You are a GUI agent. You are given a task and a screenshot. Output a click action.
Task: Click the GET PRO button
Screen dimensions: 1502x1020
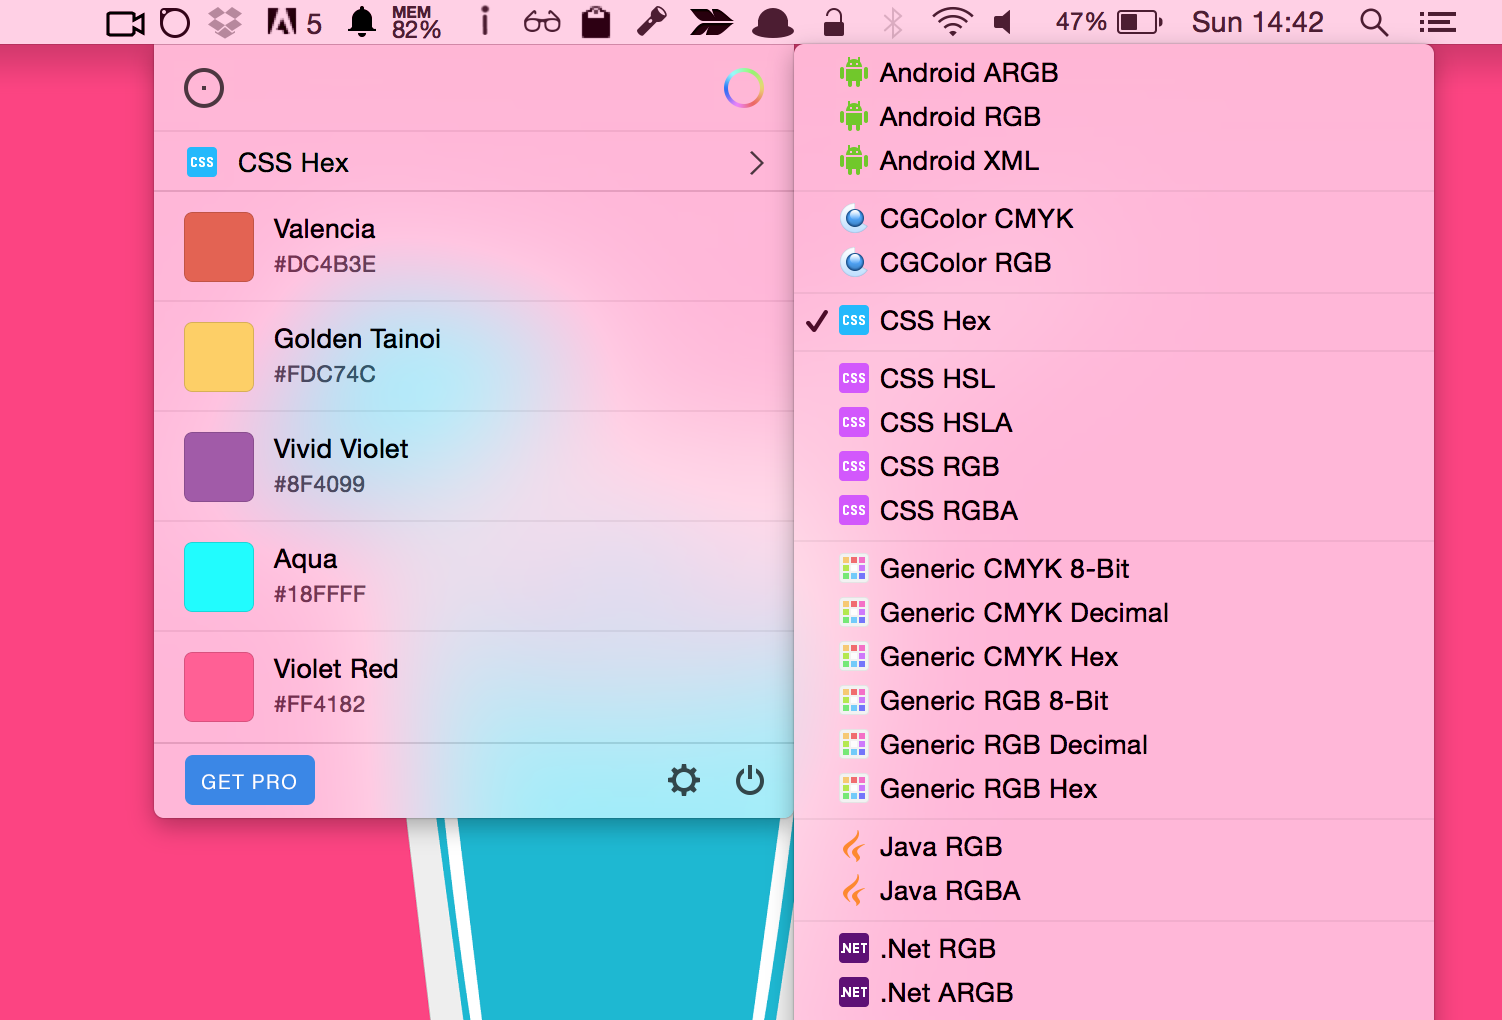(250, 780)
